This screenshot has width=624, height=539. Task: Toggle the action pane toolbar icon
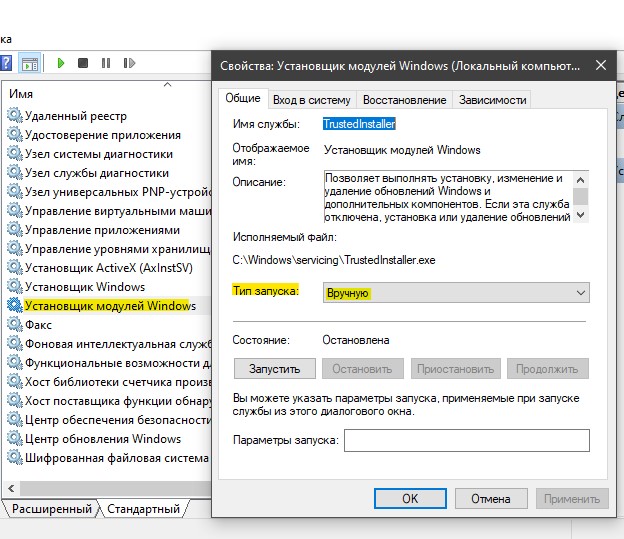click(30, 63)
